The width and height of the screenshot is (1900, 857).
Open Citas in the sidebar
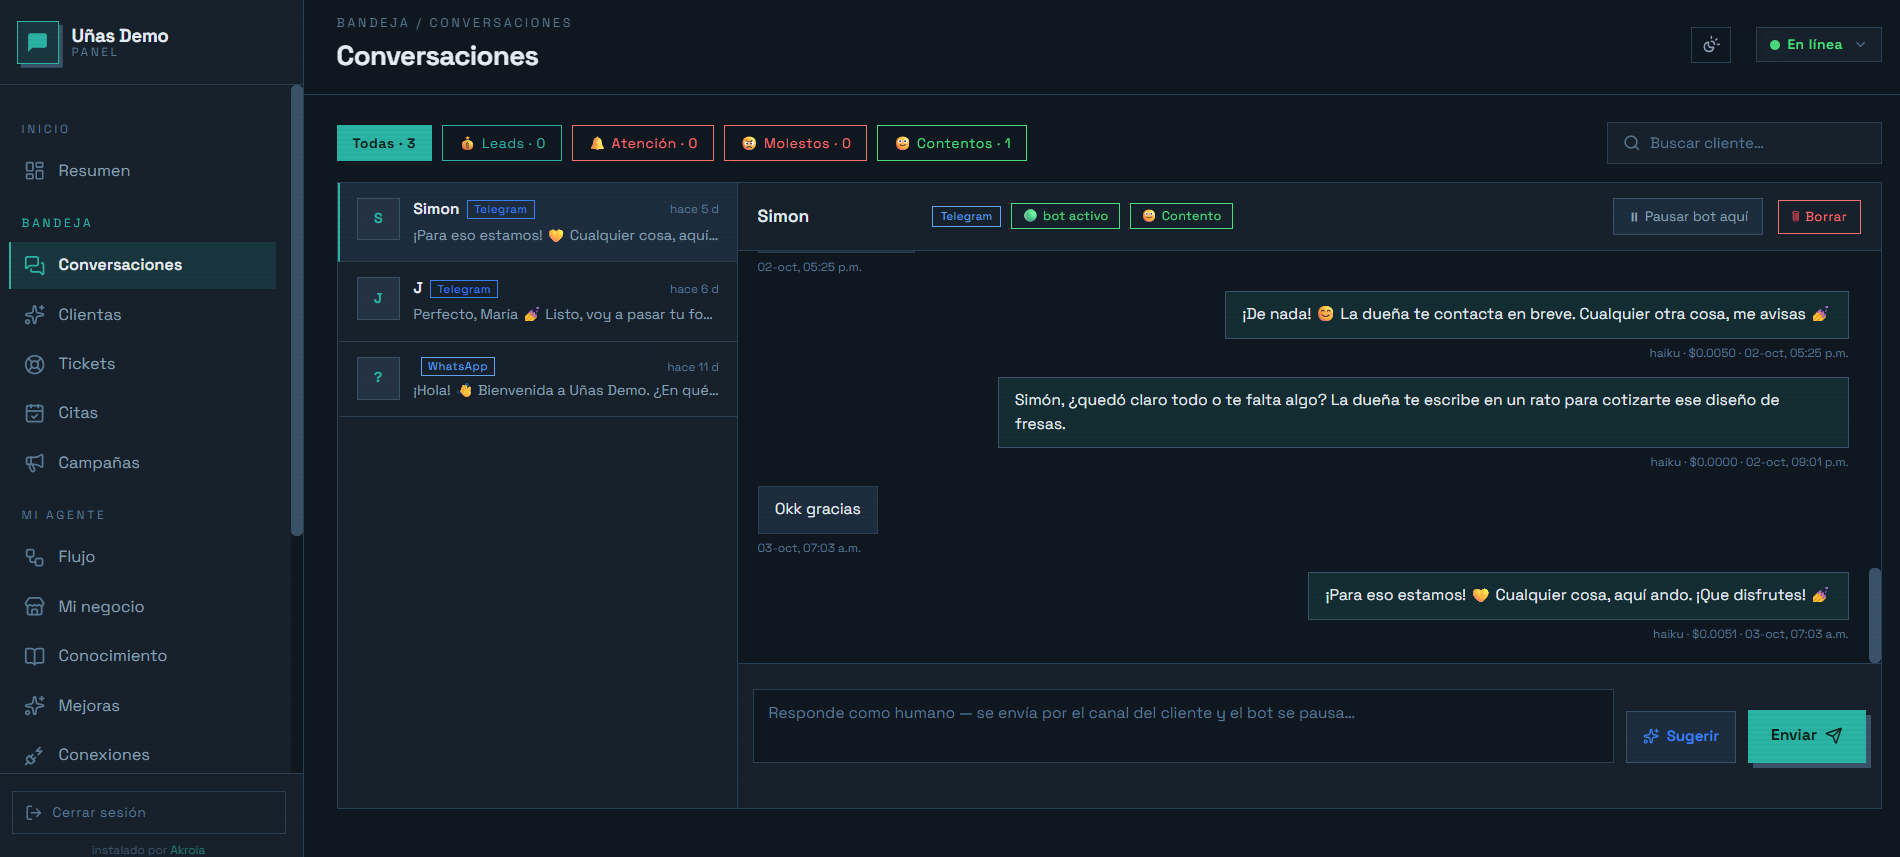[x=143, y=413]
